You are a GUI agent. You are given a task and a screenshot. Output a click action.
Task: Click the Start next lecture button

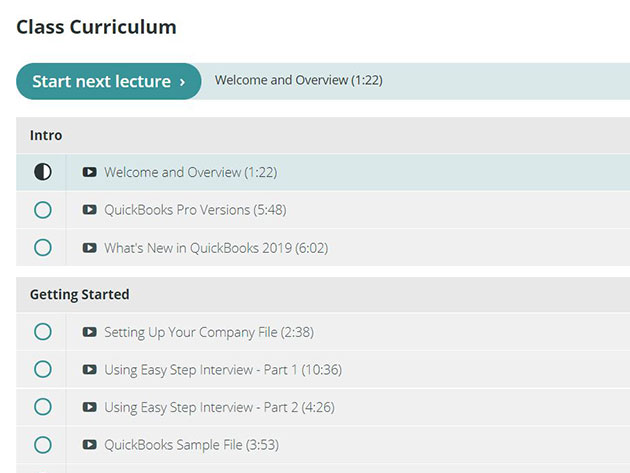coord(108,81)
